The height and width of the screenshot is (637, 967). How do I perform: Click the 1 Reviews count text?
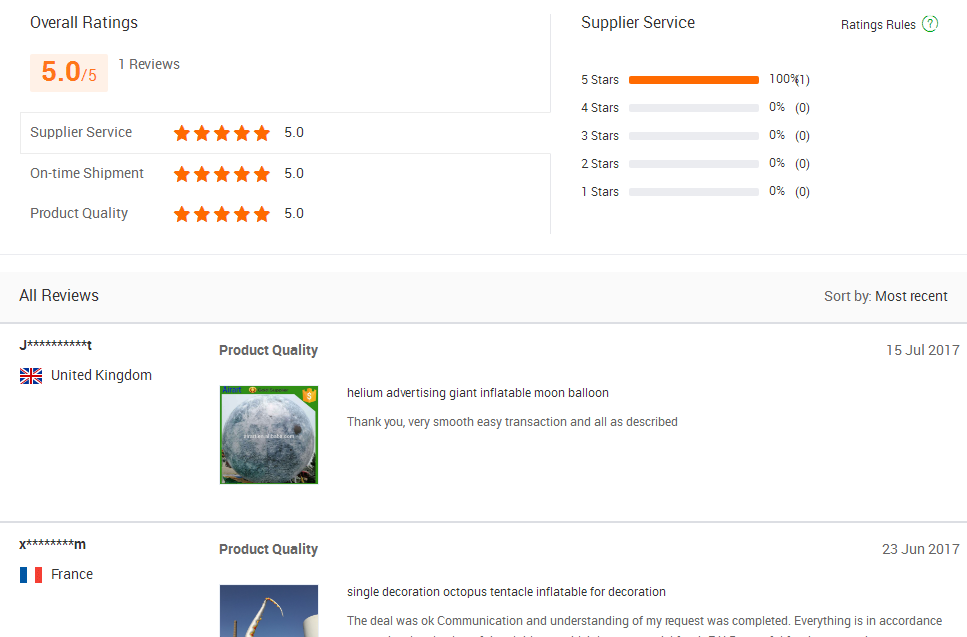coord(149,64)
